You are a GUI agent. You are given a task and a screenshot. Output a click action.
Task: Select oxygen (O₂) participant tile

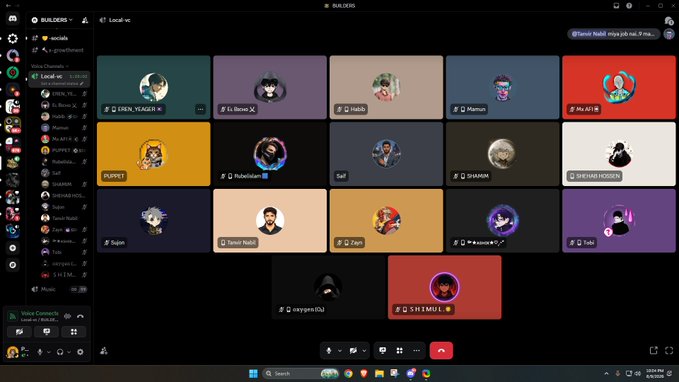328,287
